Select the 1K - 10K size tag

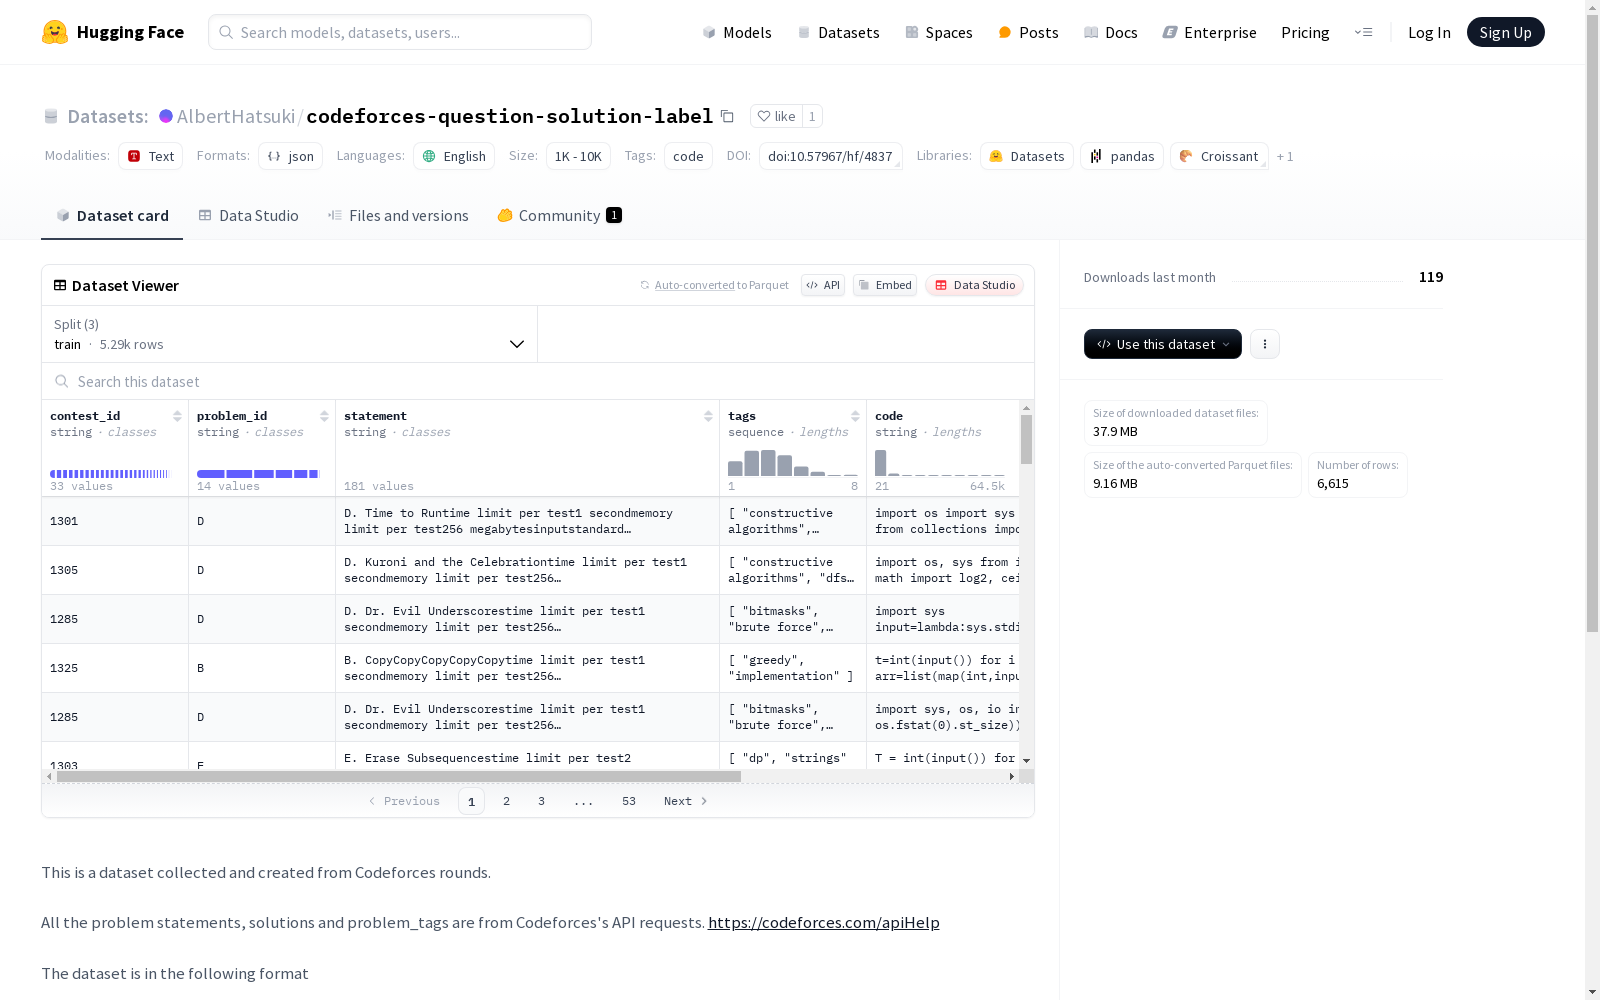[x=578, y=156]
